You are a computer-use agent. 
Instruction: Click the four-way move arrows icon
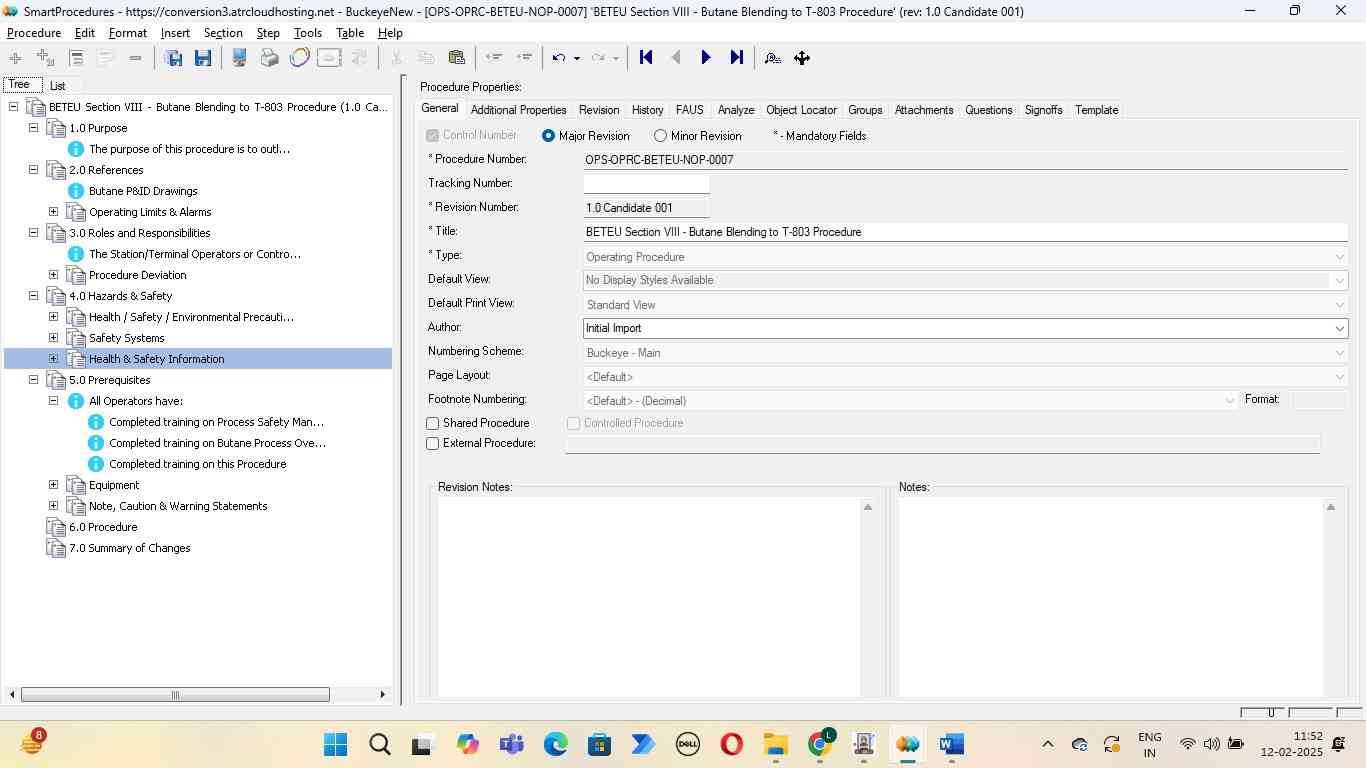[x=802, y=58]
